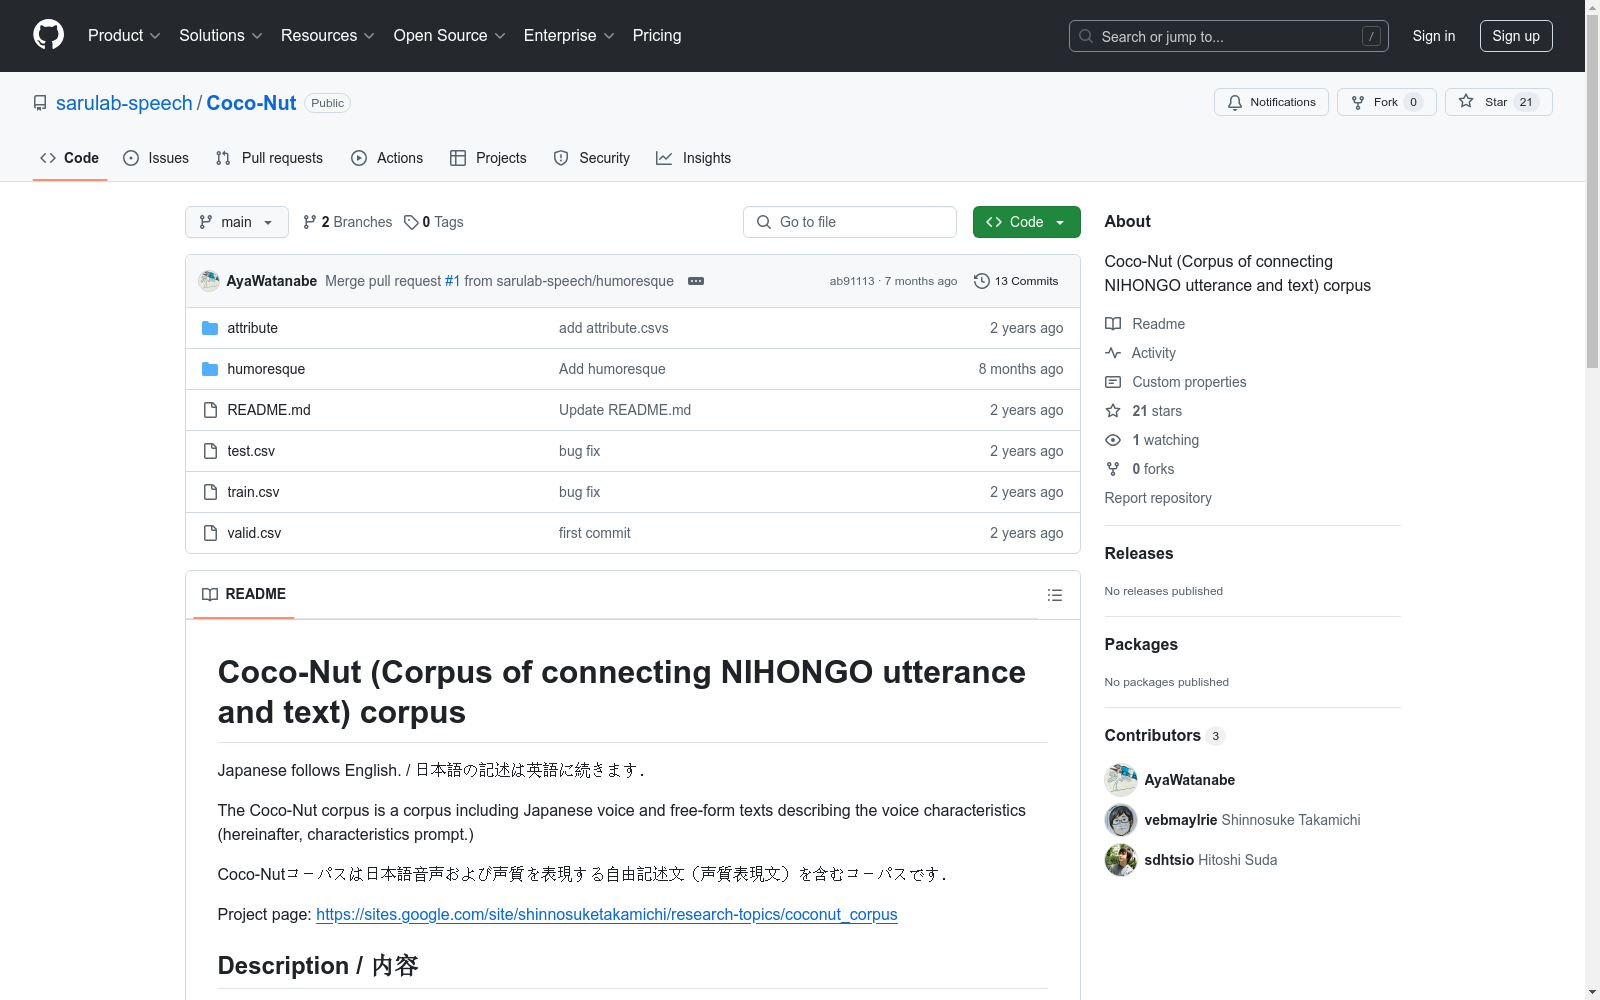Image resolution: width=1600 pixels, height=1000 pixels.
Task: Open the 'Add humoresque' commit message
Action: tap(612, 369)
